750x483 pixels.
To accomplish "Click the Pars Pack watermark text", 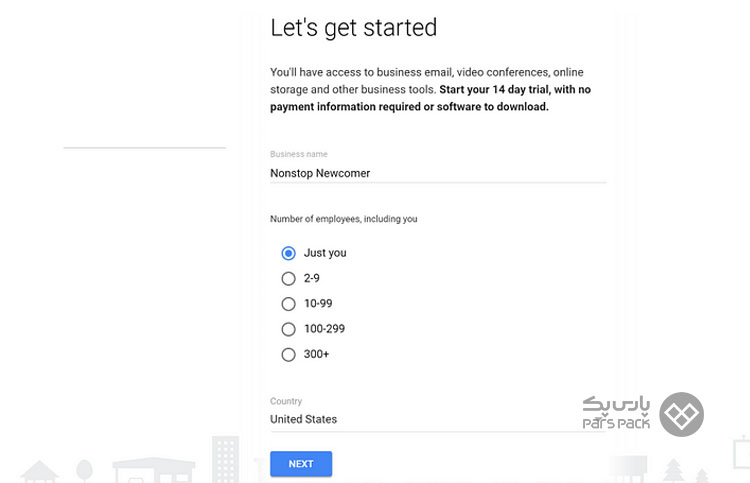I will [616, 412].
